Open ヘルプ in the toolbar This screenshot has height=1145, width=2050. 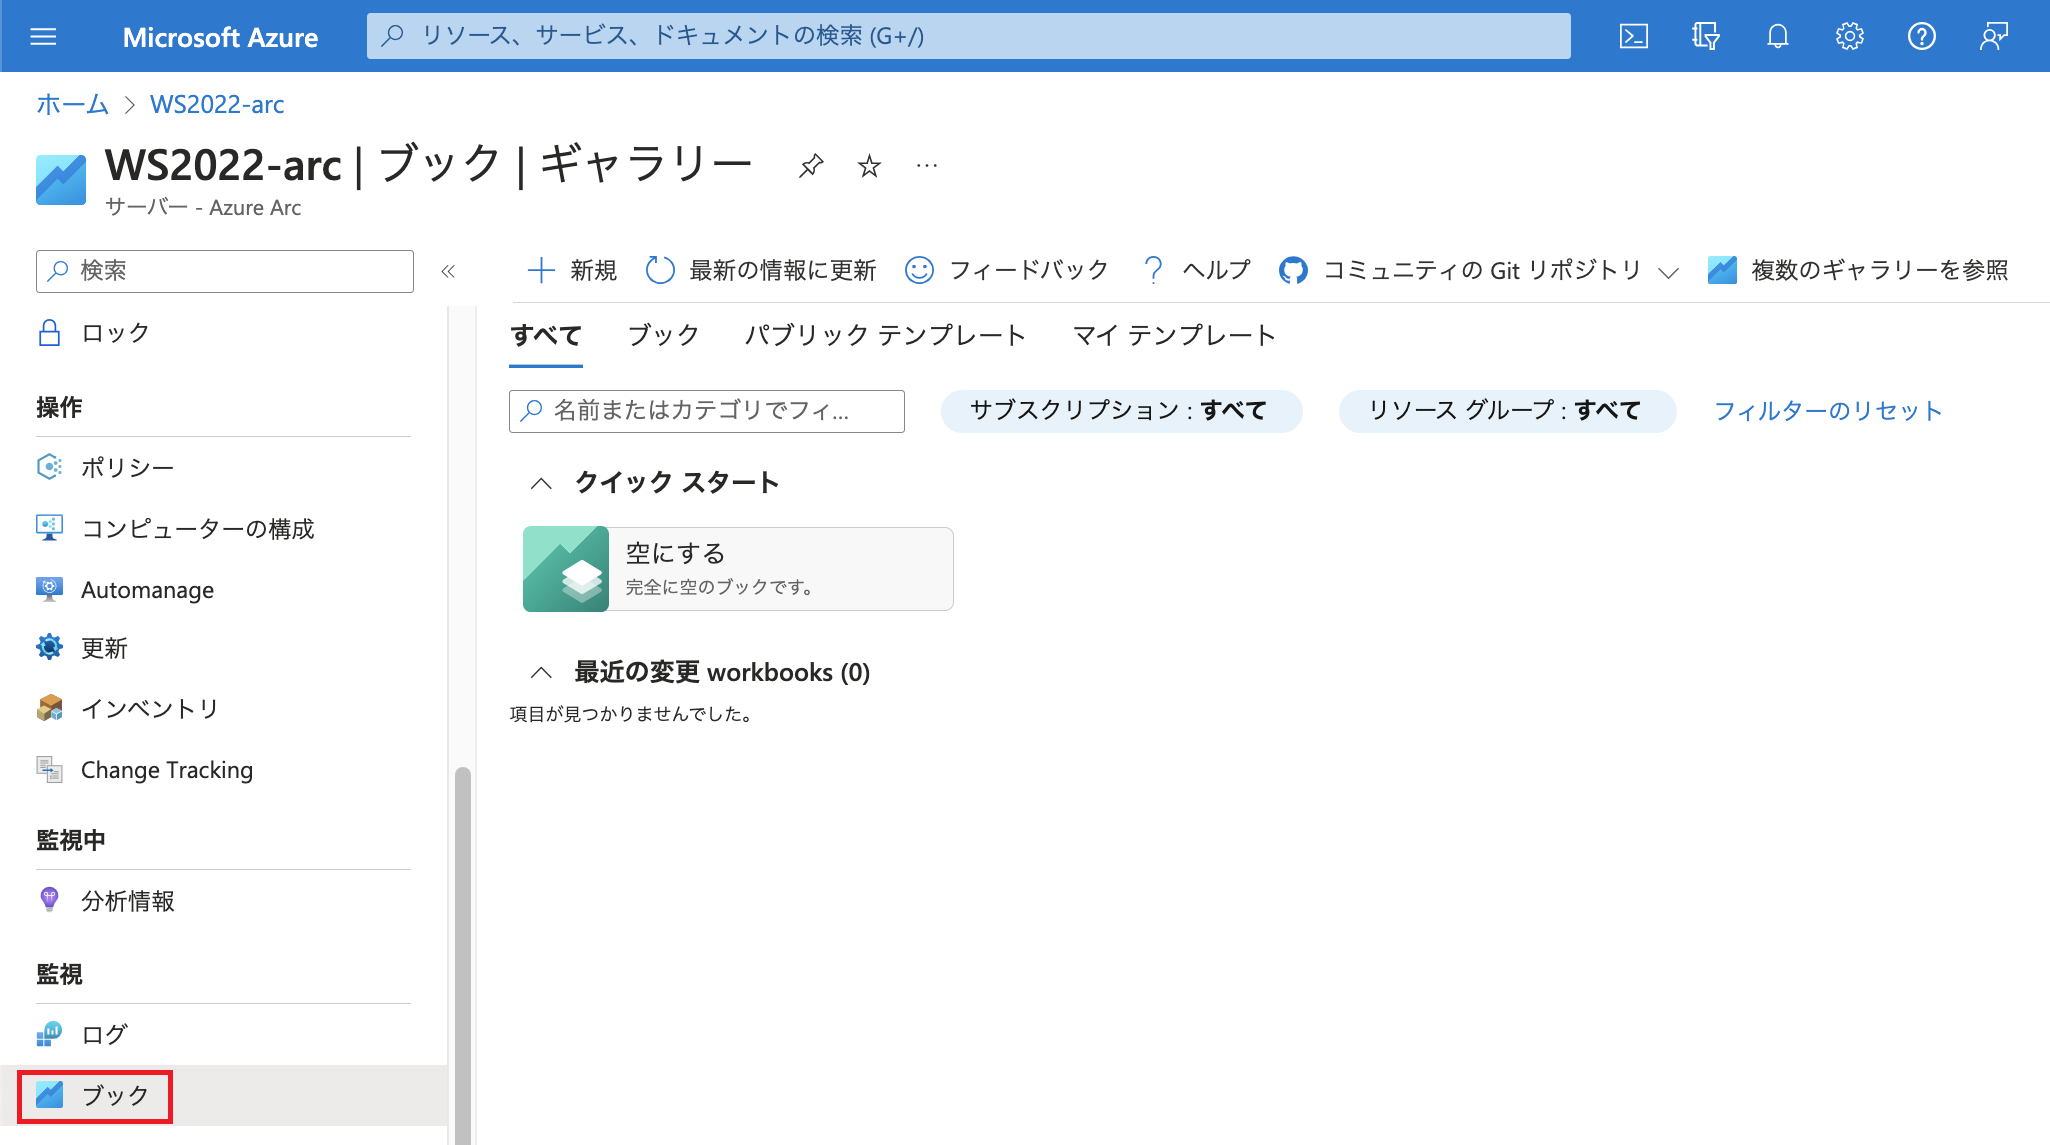(x=1196, y=270)
